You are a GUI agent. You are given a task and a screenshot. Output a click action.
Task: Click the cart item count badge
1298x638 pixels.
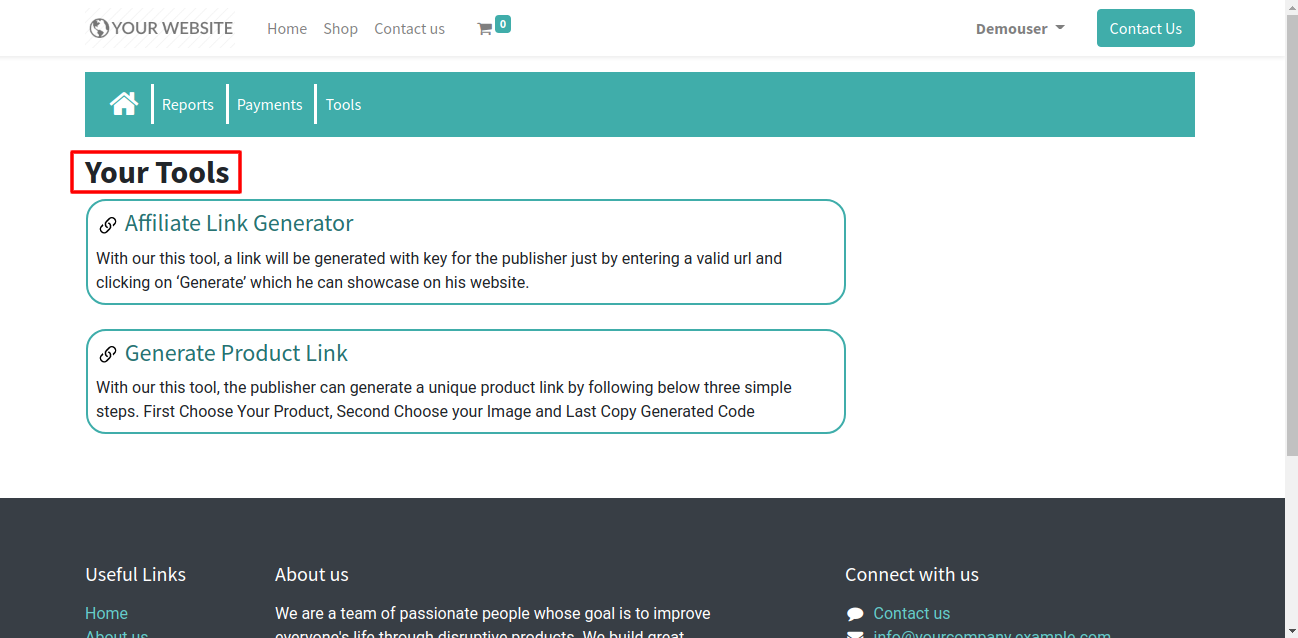click(x=502, y=23)
